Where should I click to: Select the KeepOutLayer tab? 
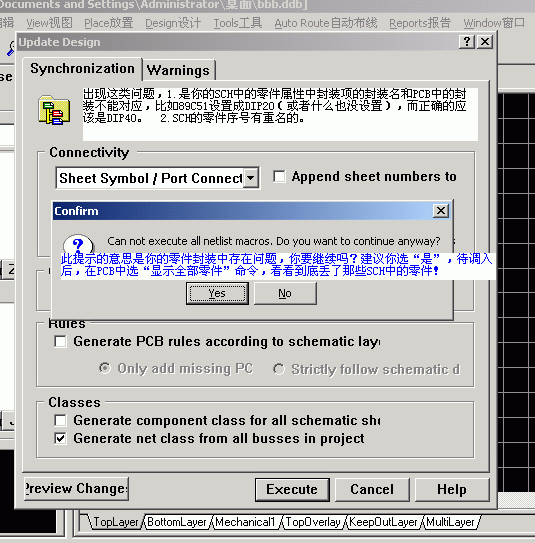tap(383, 522)
